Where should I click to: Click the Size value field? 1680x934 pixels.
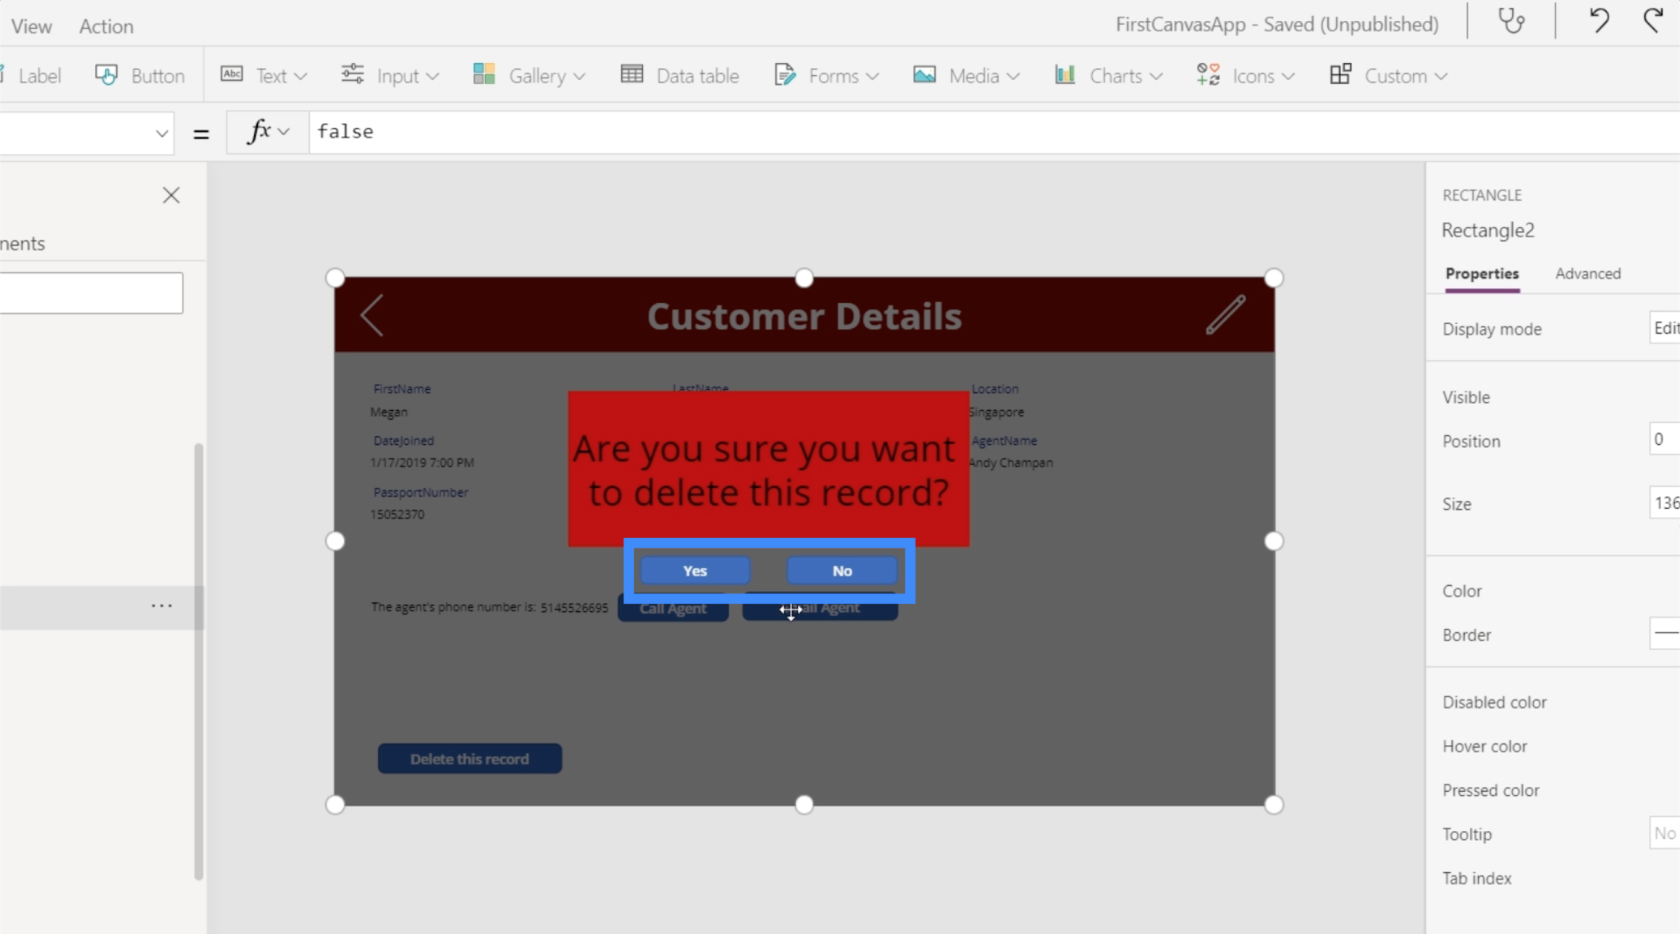[1664, 503]
